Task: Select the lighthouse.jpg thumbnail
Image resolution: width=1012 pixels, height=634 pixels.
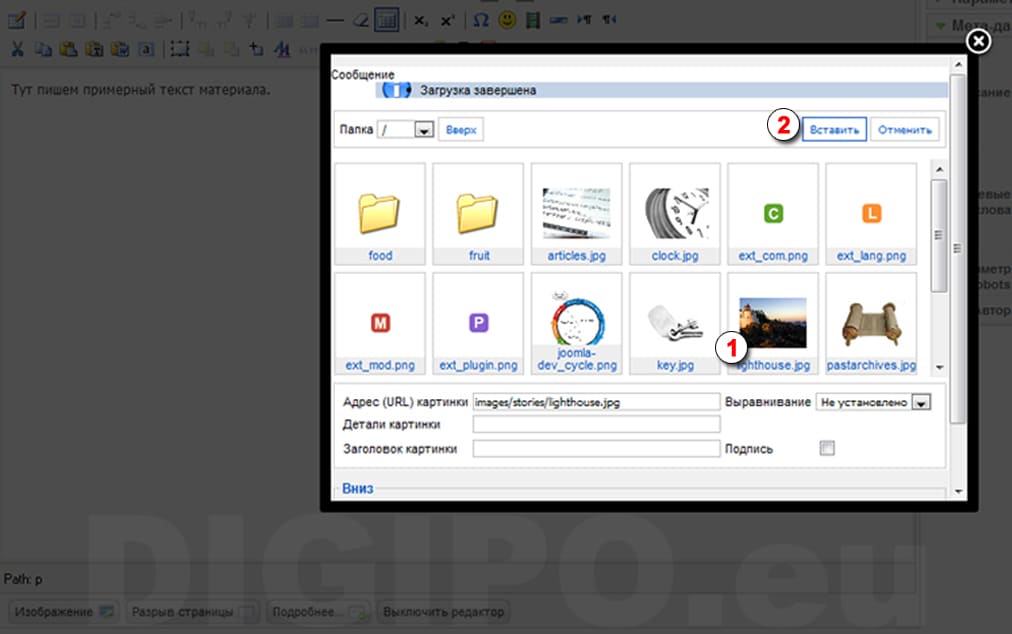Action: 772,322
